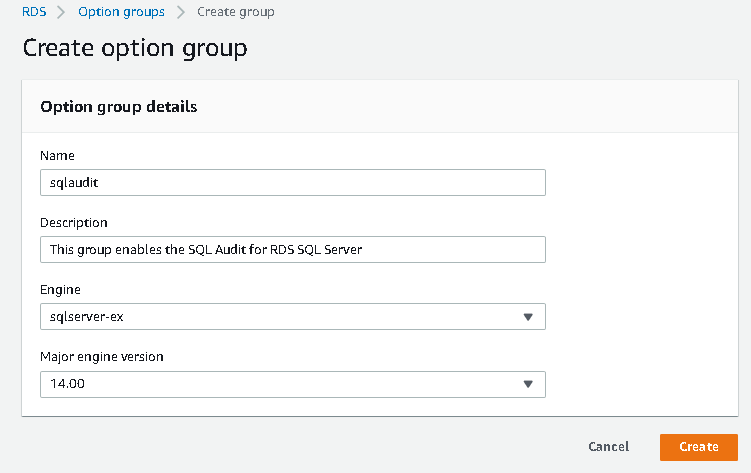Click the Description field label
This screenshot has height=473, width=751.
[73, 222]
